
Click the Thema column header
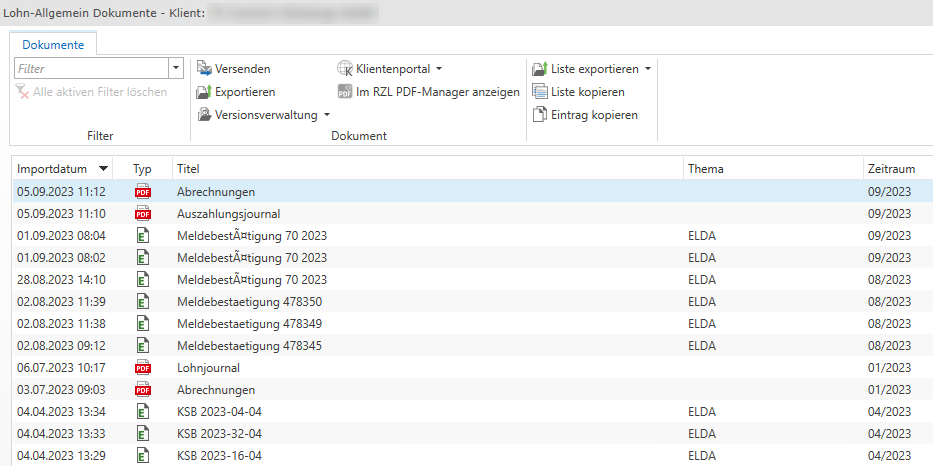click(x=705, y=169)
